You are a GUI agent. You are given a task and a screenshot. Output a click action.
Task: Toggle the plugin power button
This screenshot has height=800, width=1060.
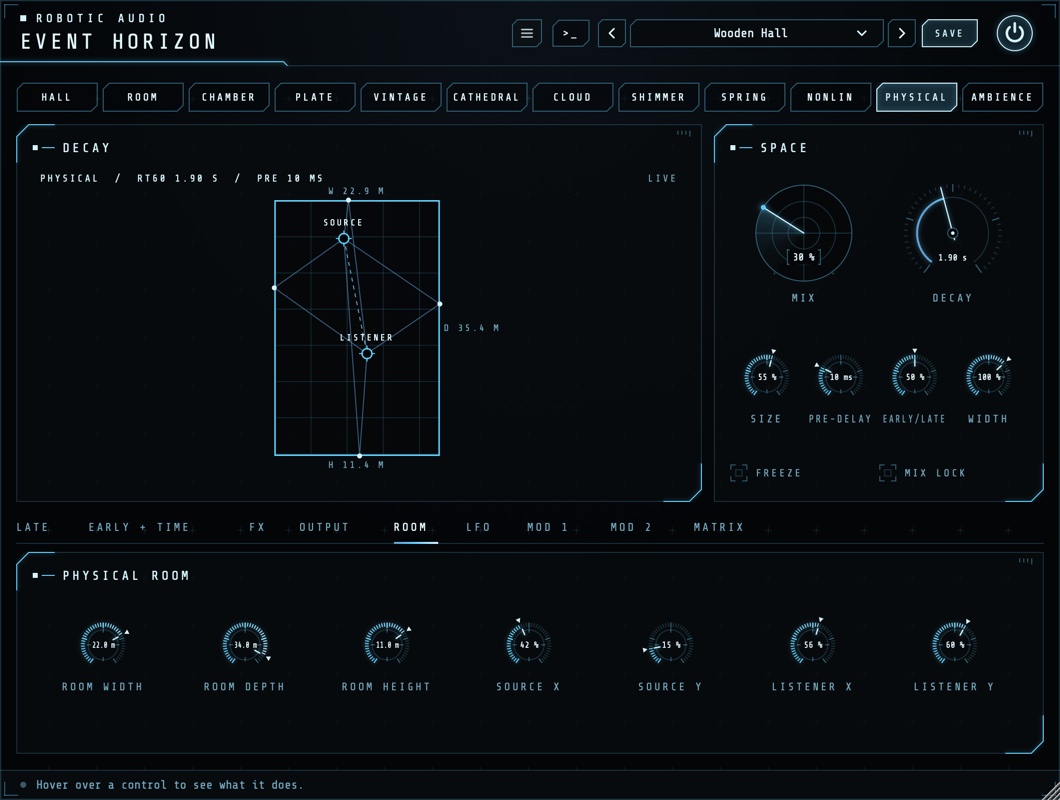(1014, 33)
